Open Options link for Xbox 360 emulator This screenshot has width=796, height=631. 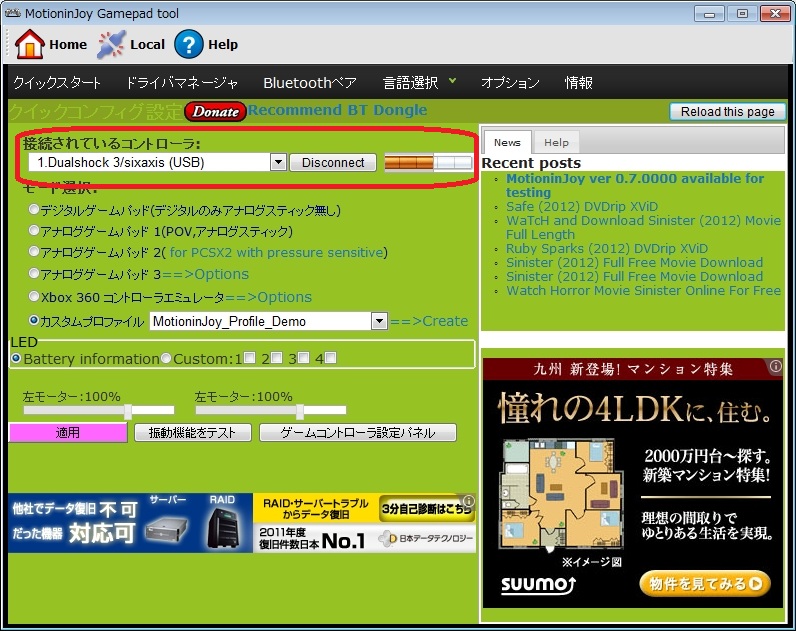(268, 297)
